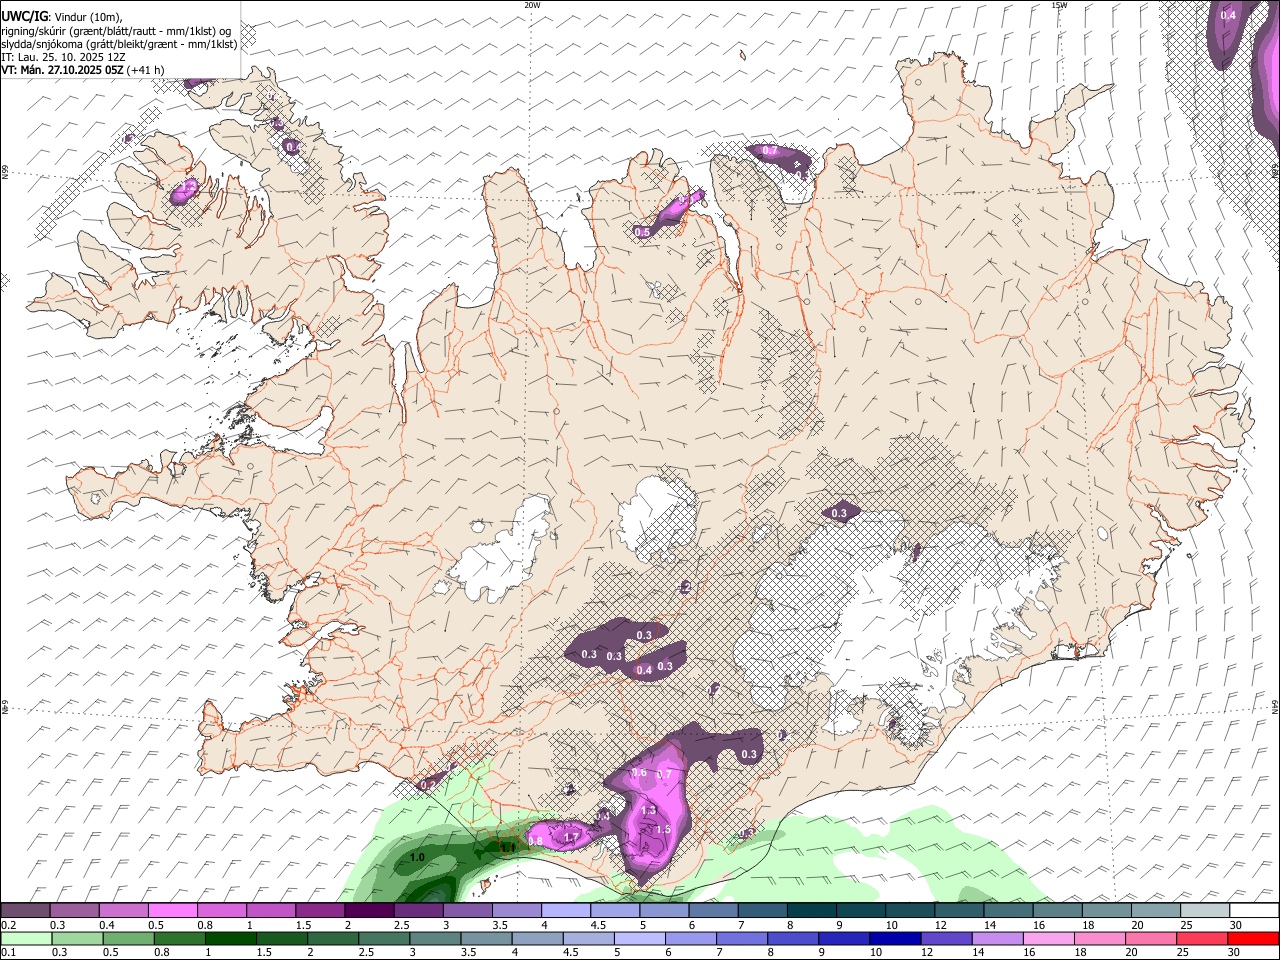
Task: Pick the lilac 14 rain legend swatch
Action: click(x=998, y=938)
